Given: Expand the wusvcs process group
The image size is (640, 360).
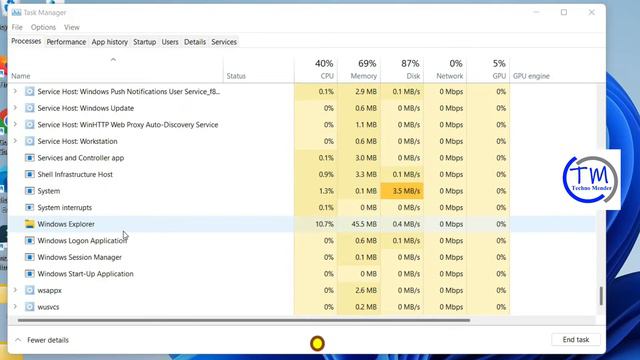Looking at the screenshot, I should (x=15, y=307).
